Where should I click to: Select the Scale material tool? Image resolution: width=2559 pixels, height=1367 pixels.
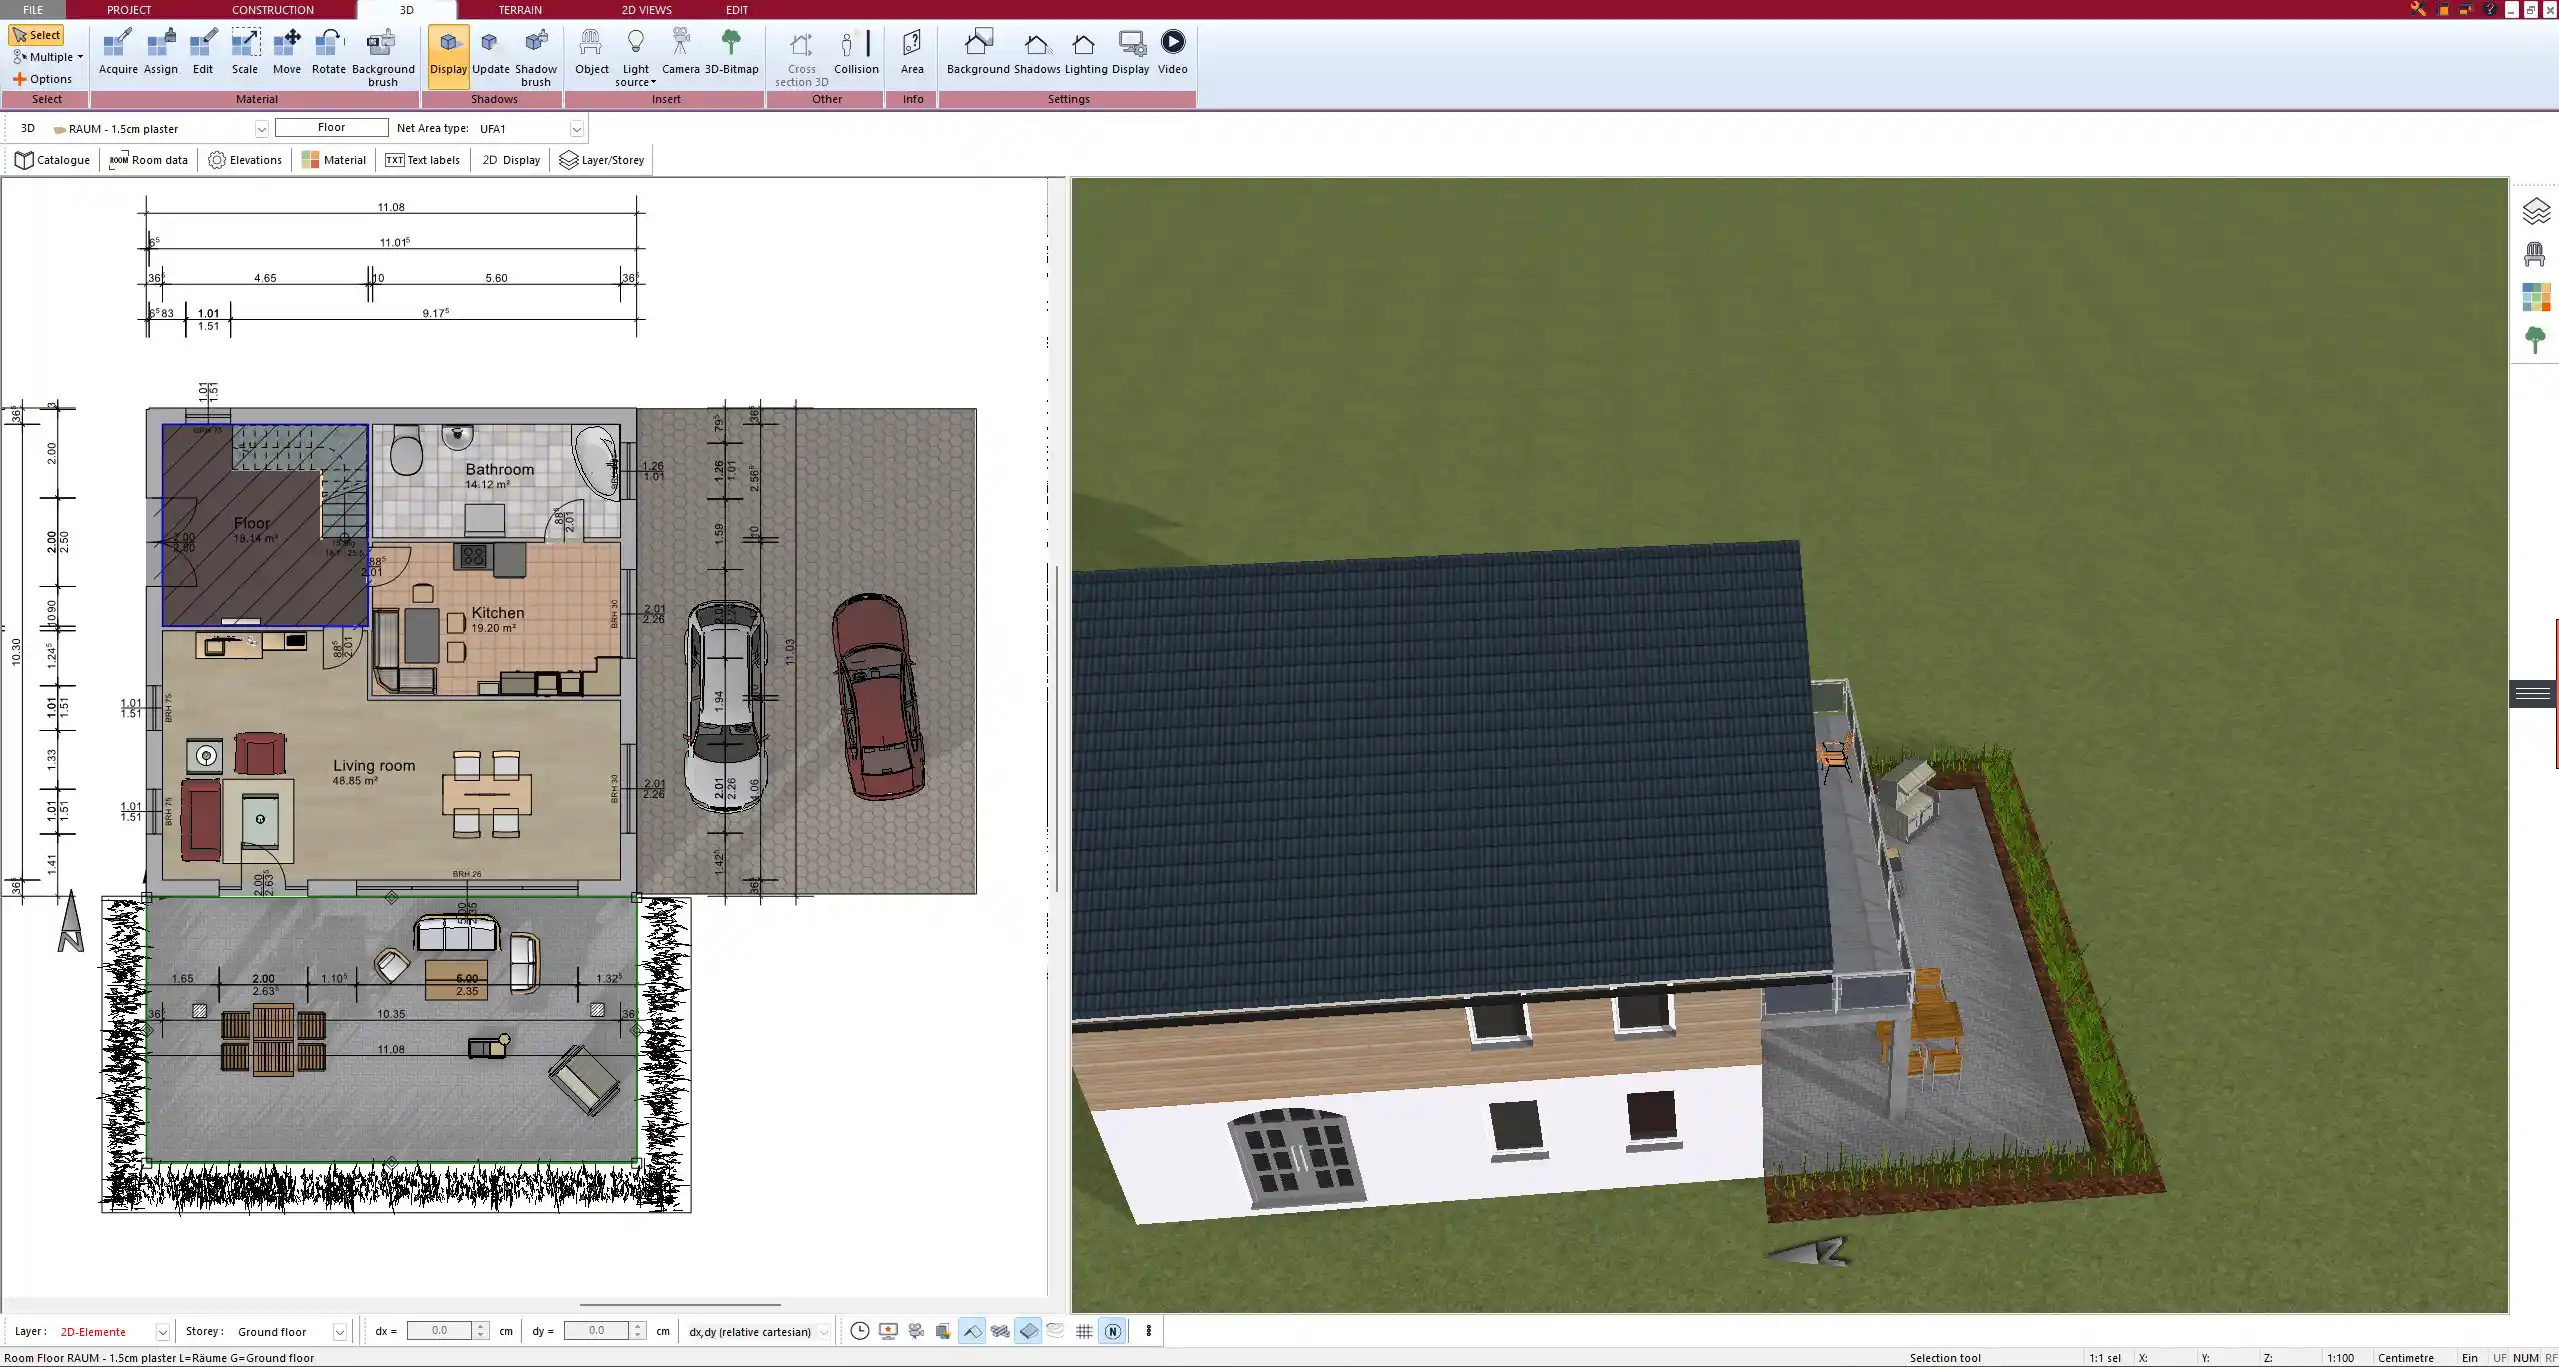245,52
